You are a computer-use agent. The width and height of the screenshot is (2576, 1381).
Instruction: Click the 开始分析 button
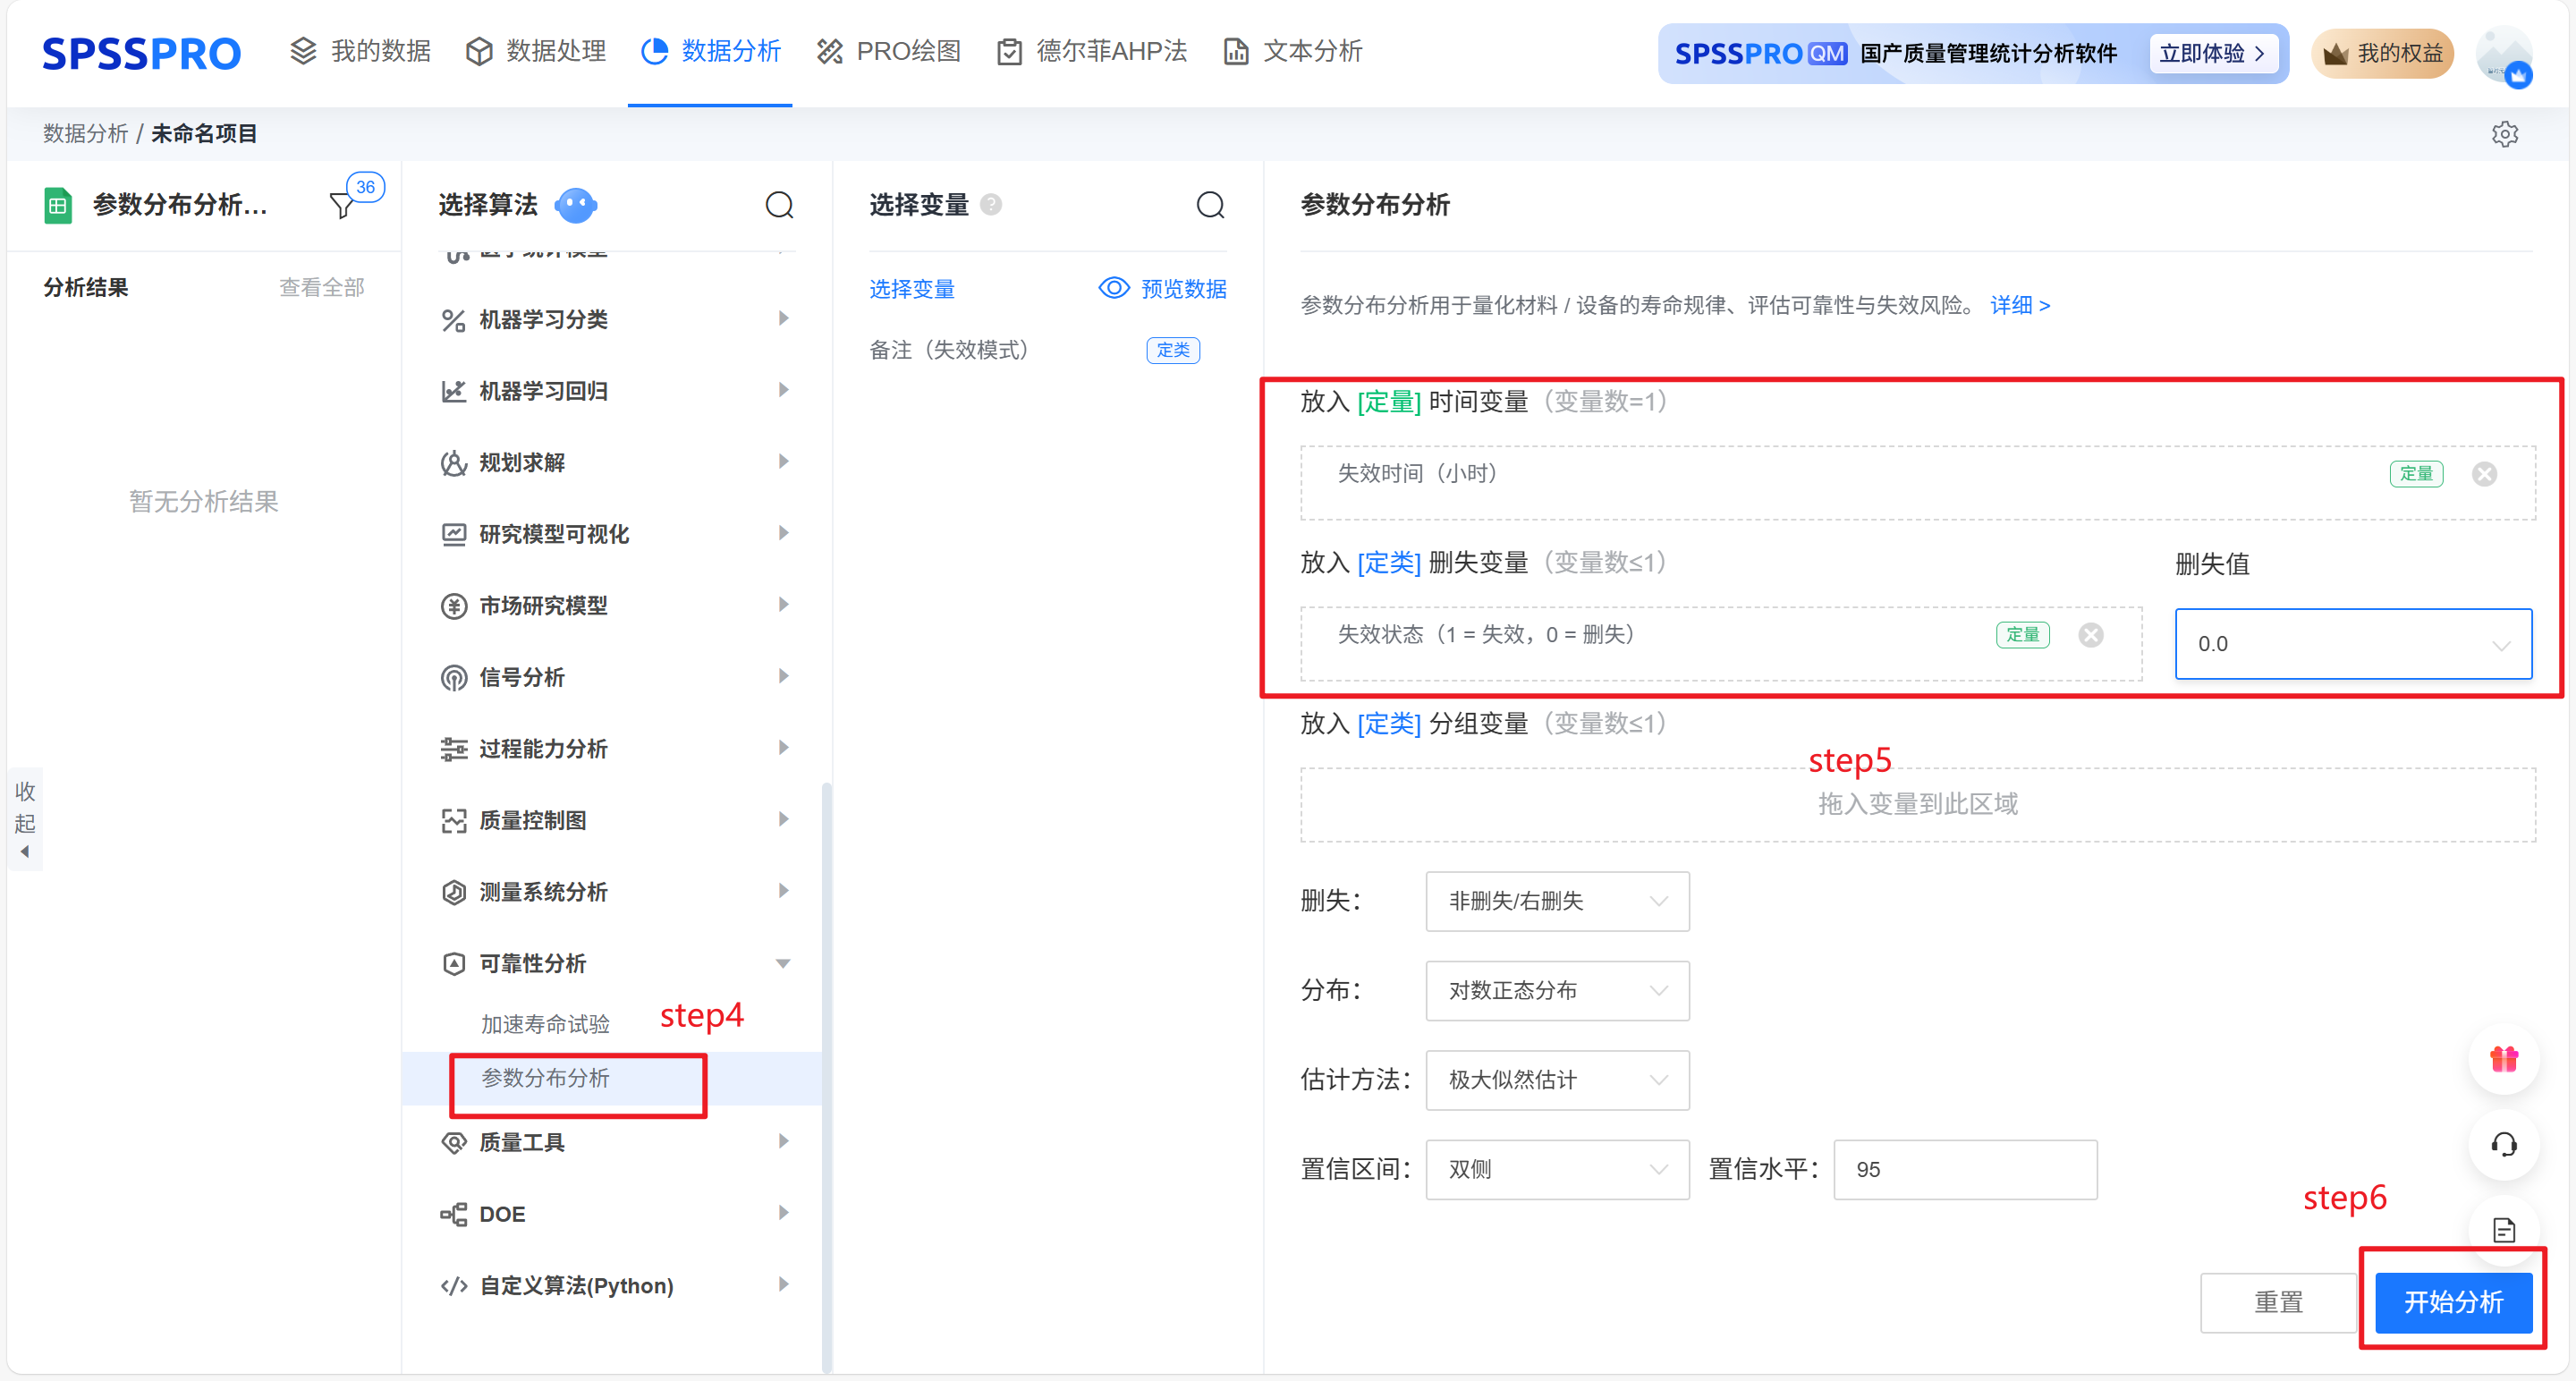point(2453,1302)
